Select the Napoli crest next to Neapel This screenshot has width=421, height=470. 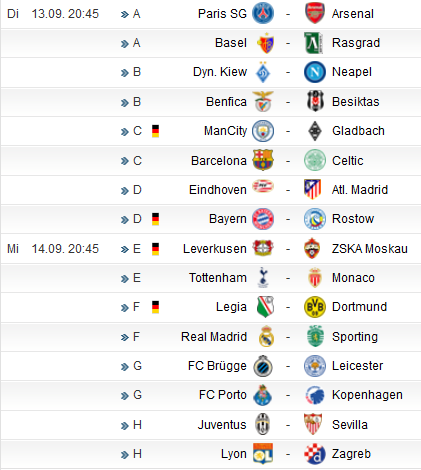pyautogui.click(x=315, y=72)
